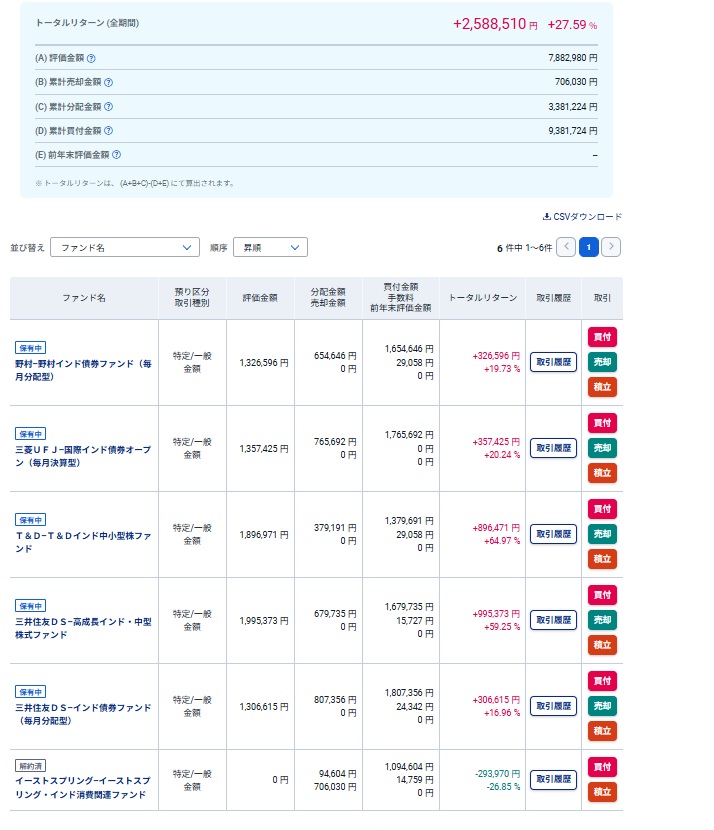Click 売却 for 三菱UFJ 国際インド債券オープン

coord(602,448)
